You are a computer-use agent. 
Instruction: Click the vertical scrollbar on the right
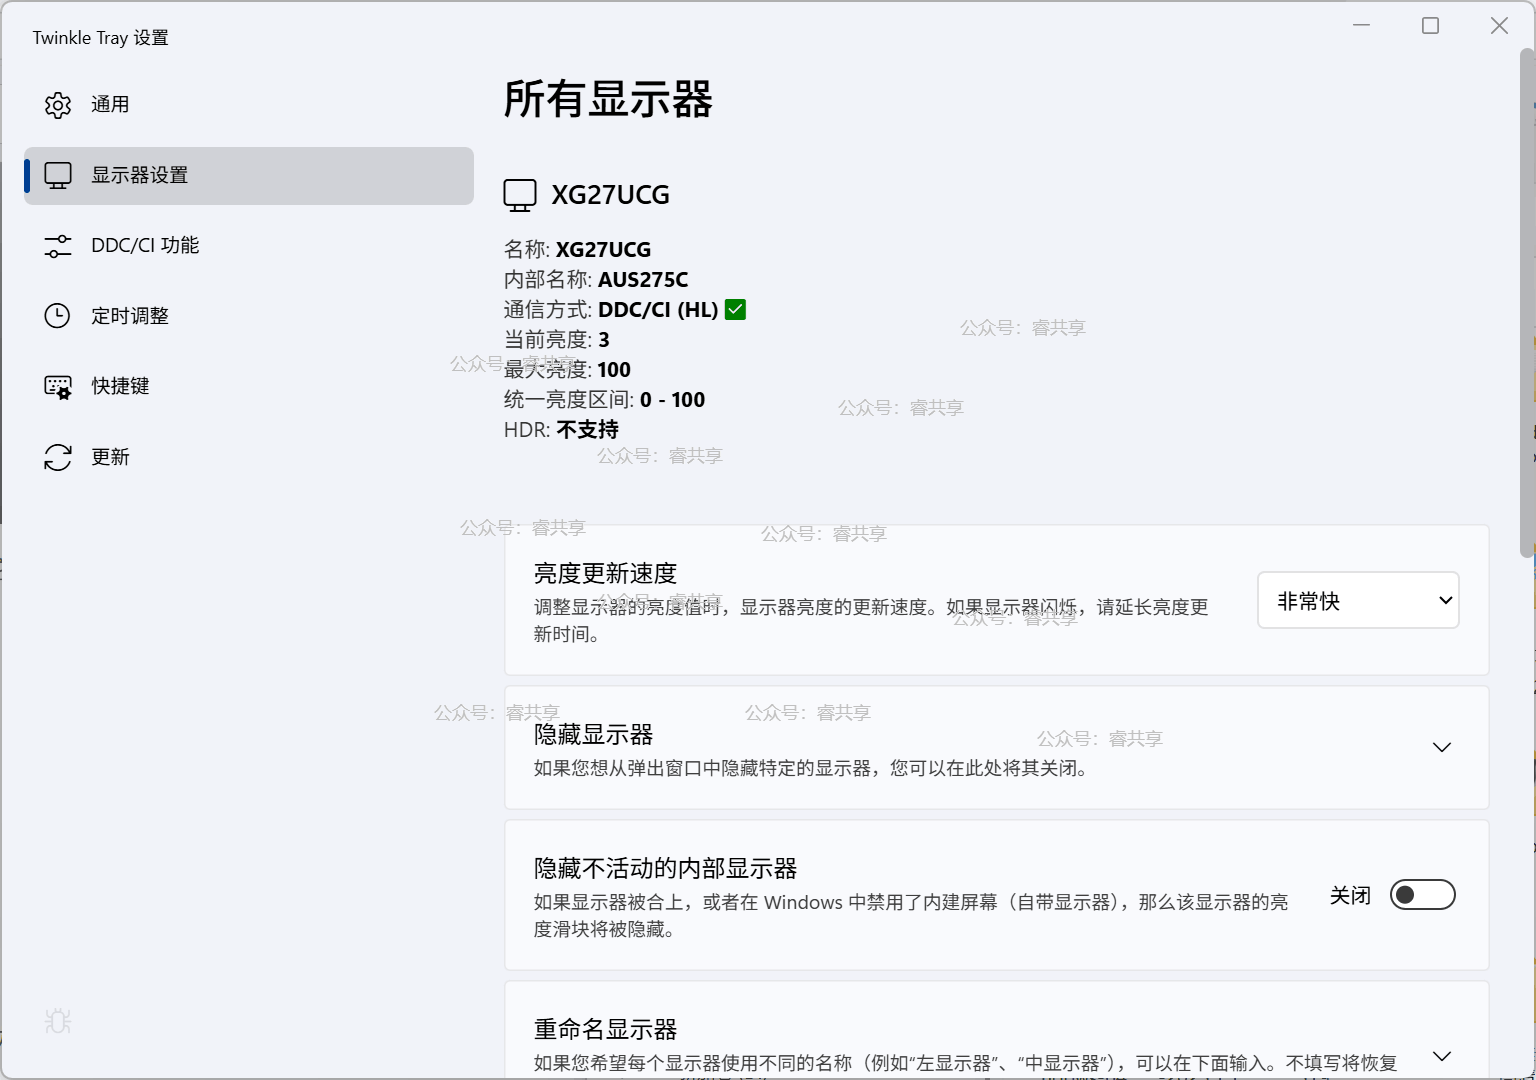point(1526,300)
